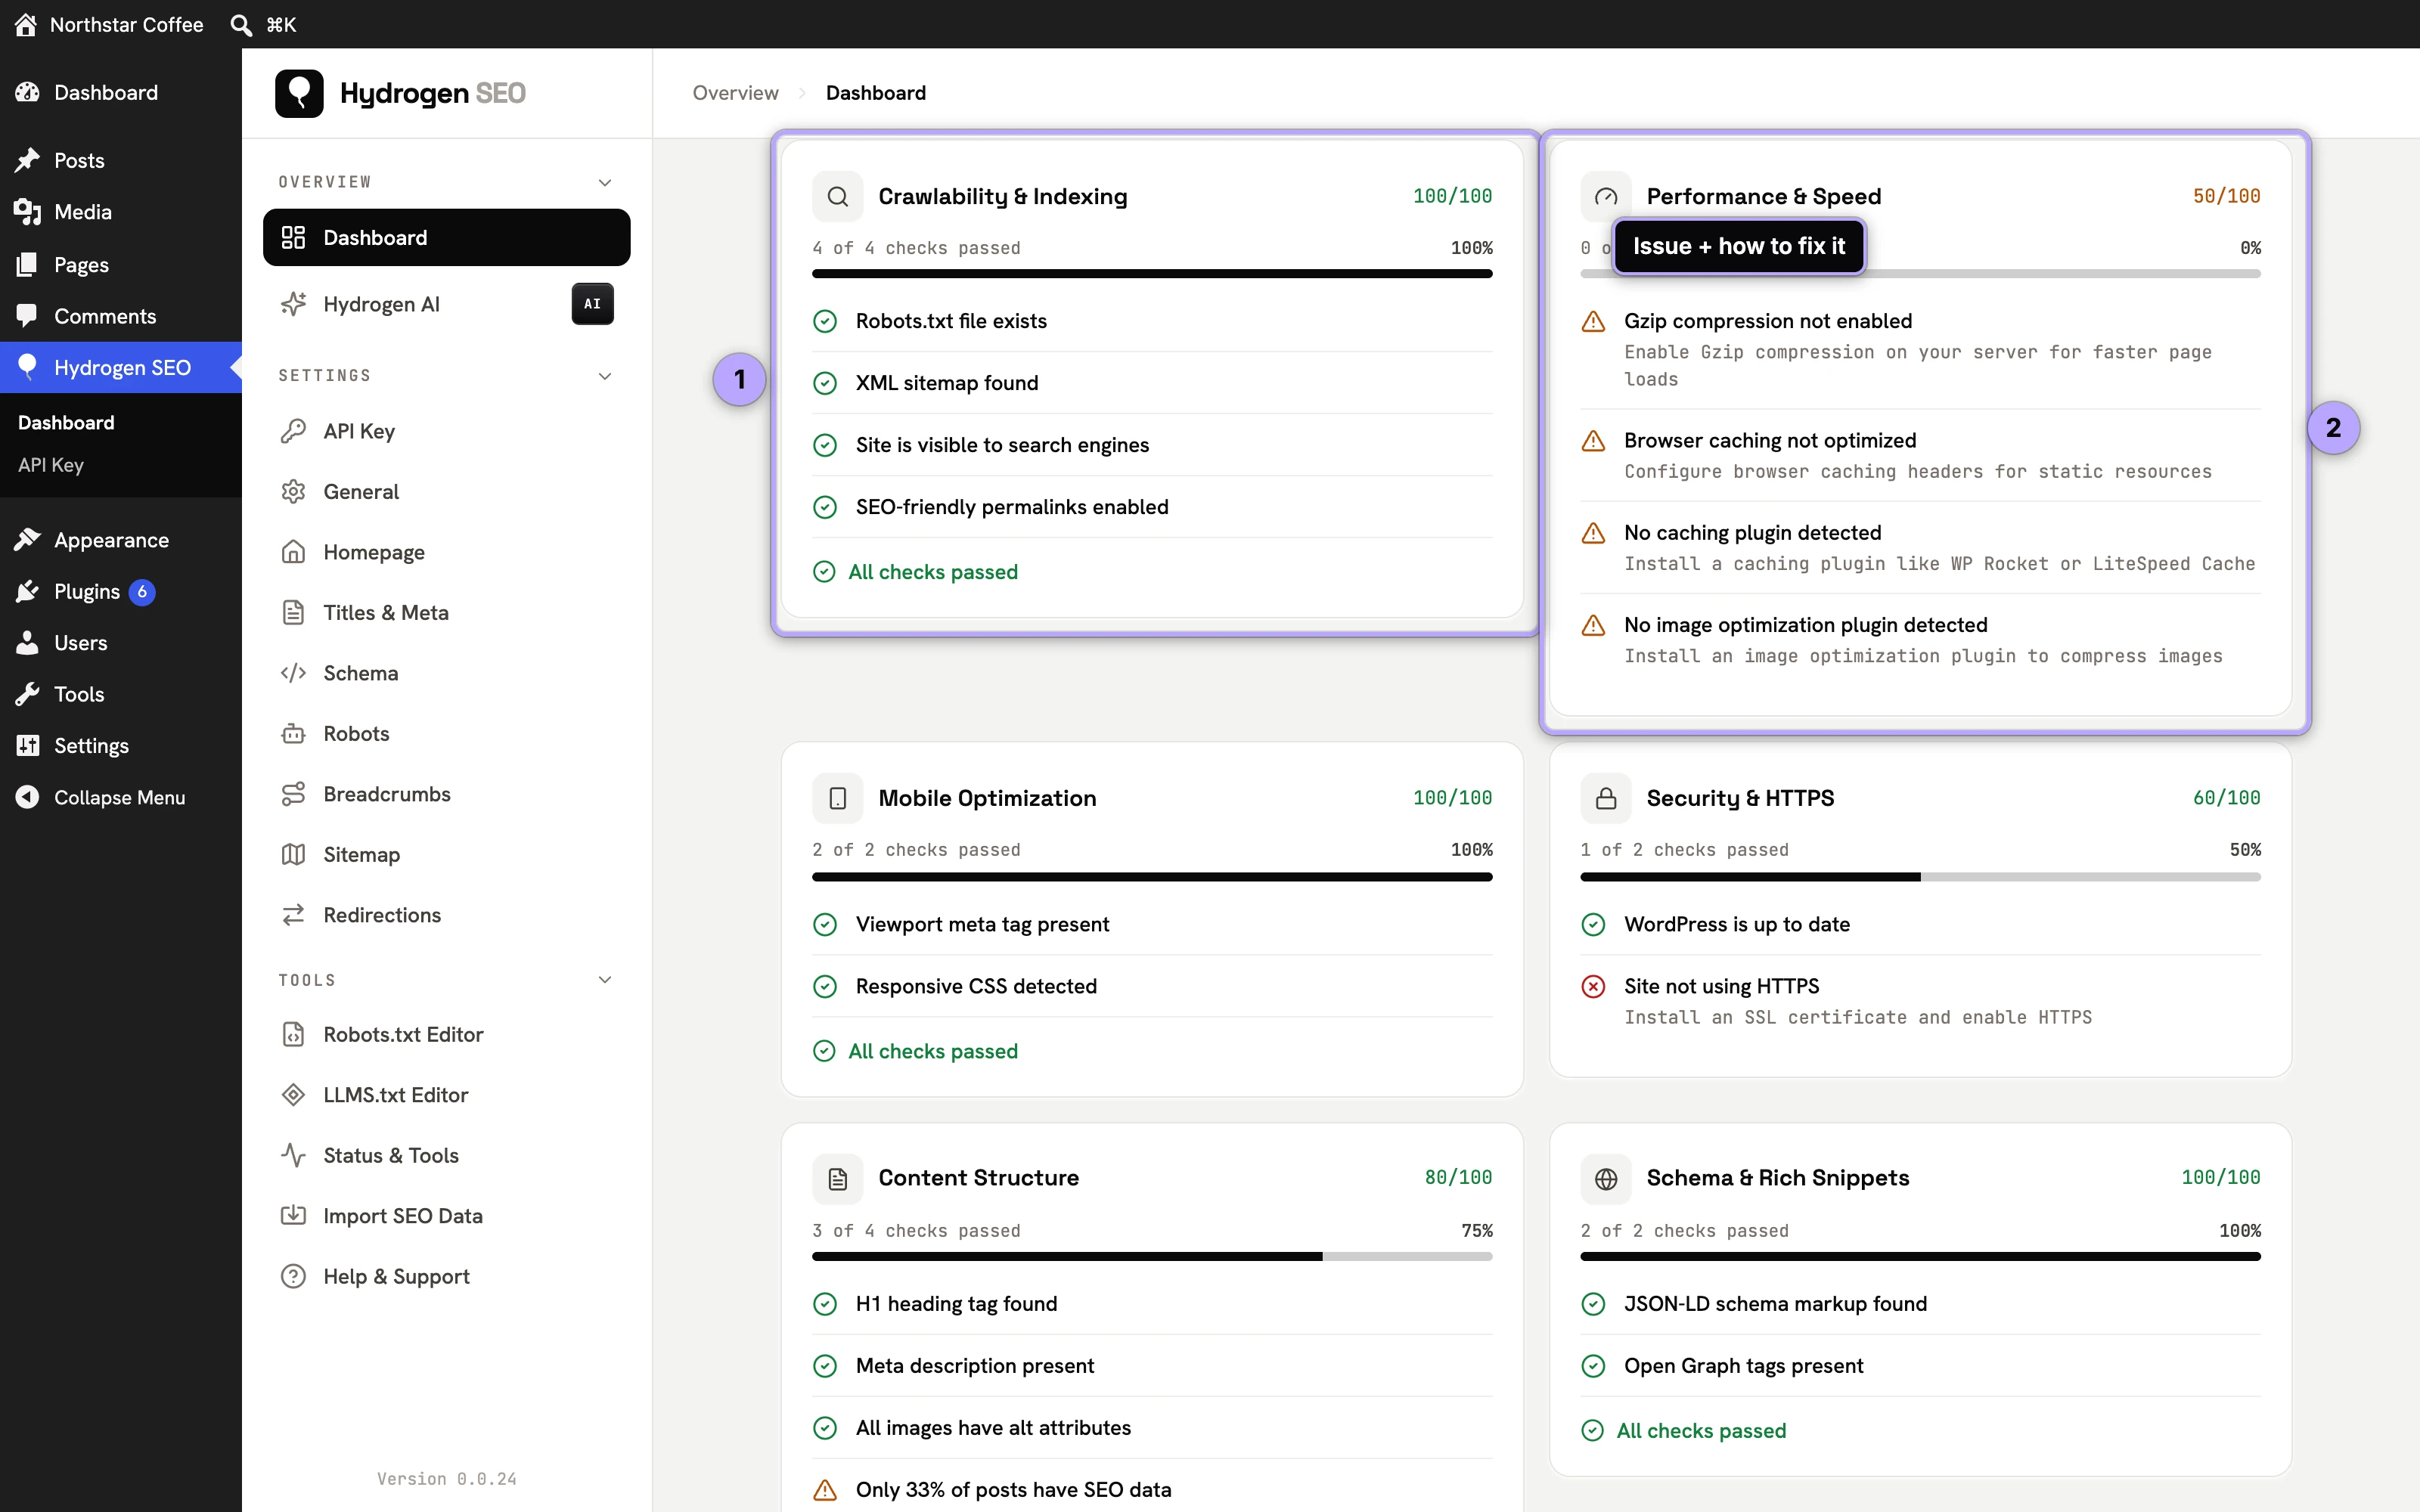Image resolution: width=2420 pixels, height=1512 pixels.
Task: Click the Security & HTTPS progress bar
Action: [x=1920, y=877]
